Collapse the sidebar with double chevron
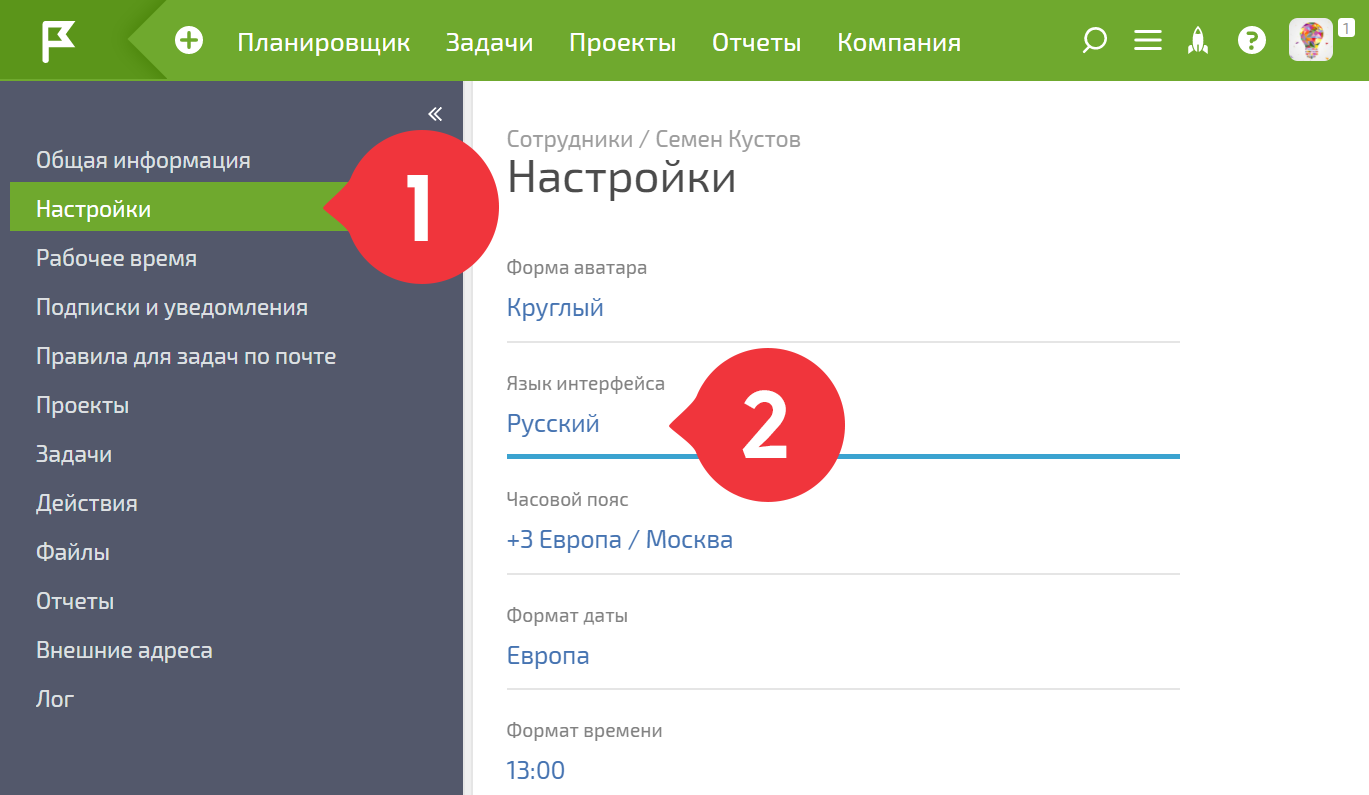 (x=435, y=113)
